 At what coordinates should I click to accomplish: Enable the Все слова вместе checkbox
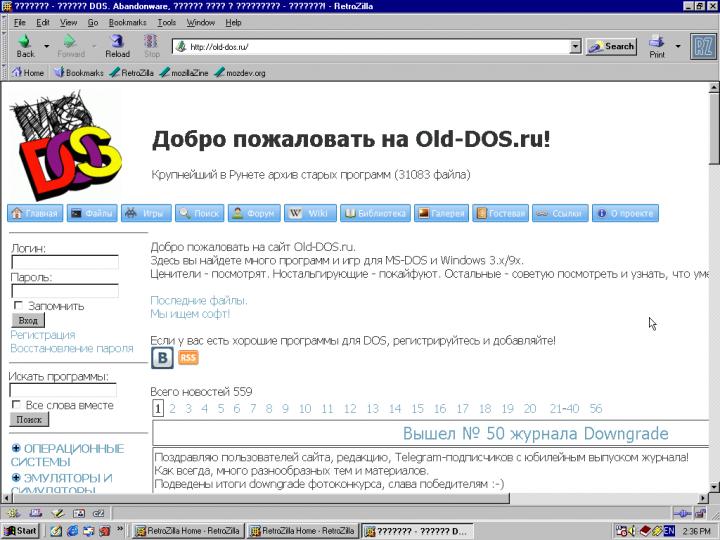16,405
